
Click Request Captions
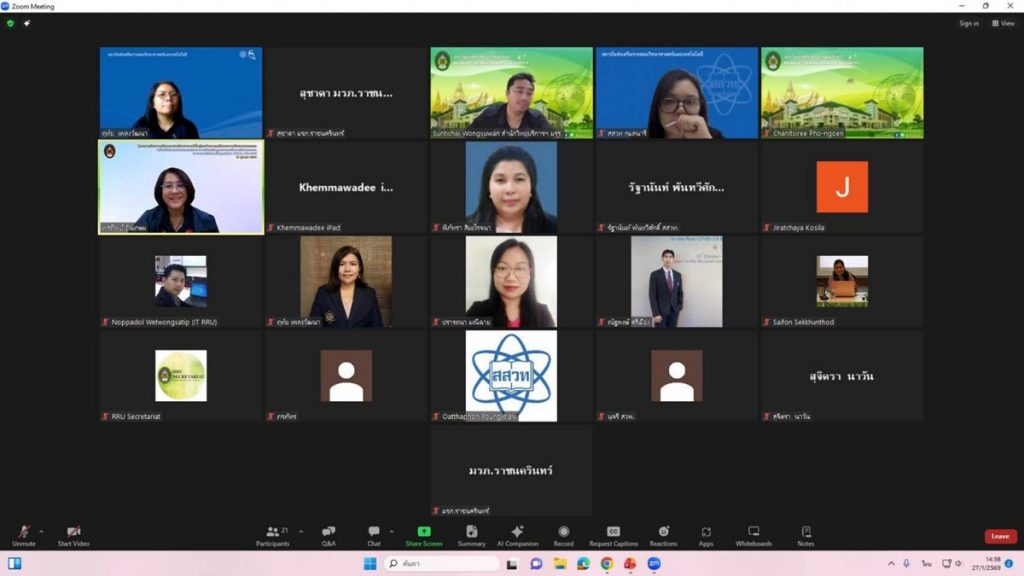click(x=613, y=535)
